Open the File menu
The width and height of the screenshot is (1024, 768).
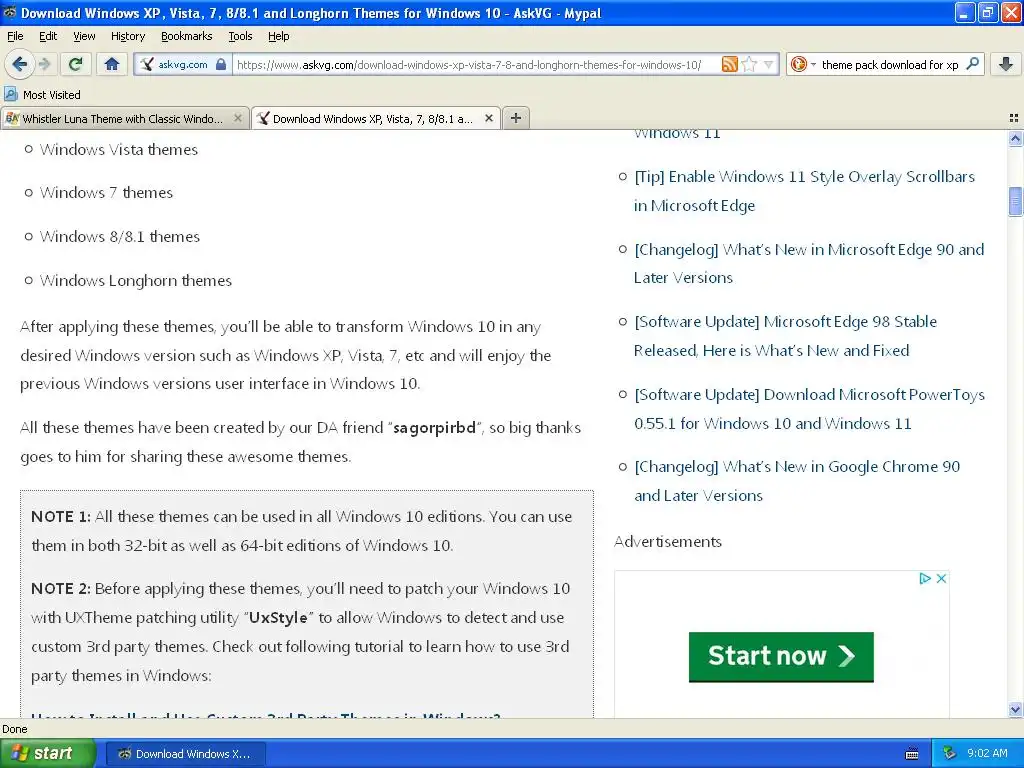coord(15,36)
